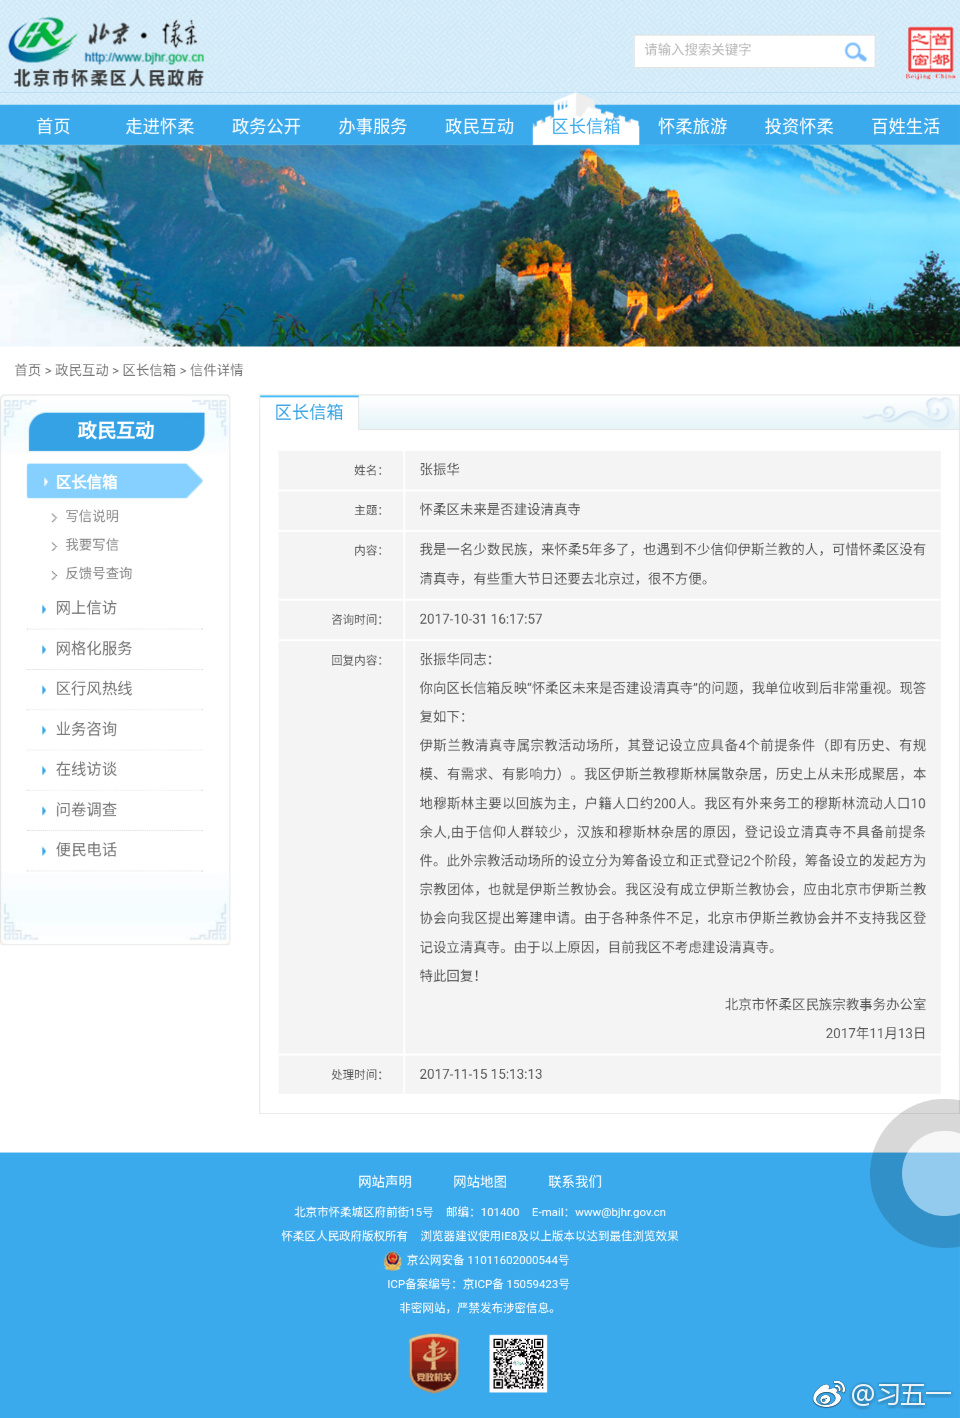Expand the 业务咨询 sidebar item

click(x=86, y=730)
